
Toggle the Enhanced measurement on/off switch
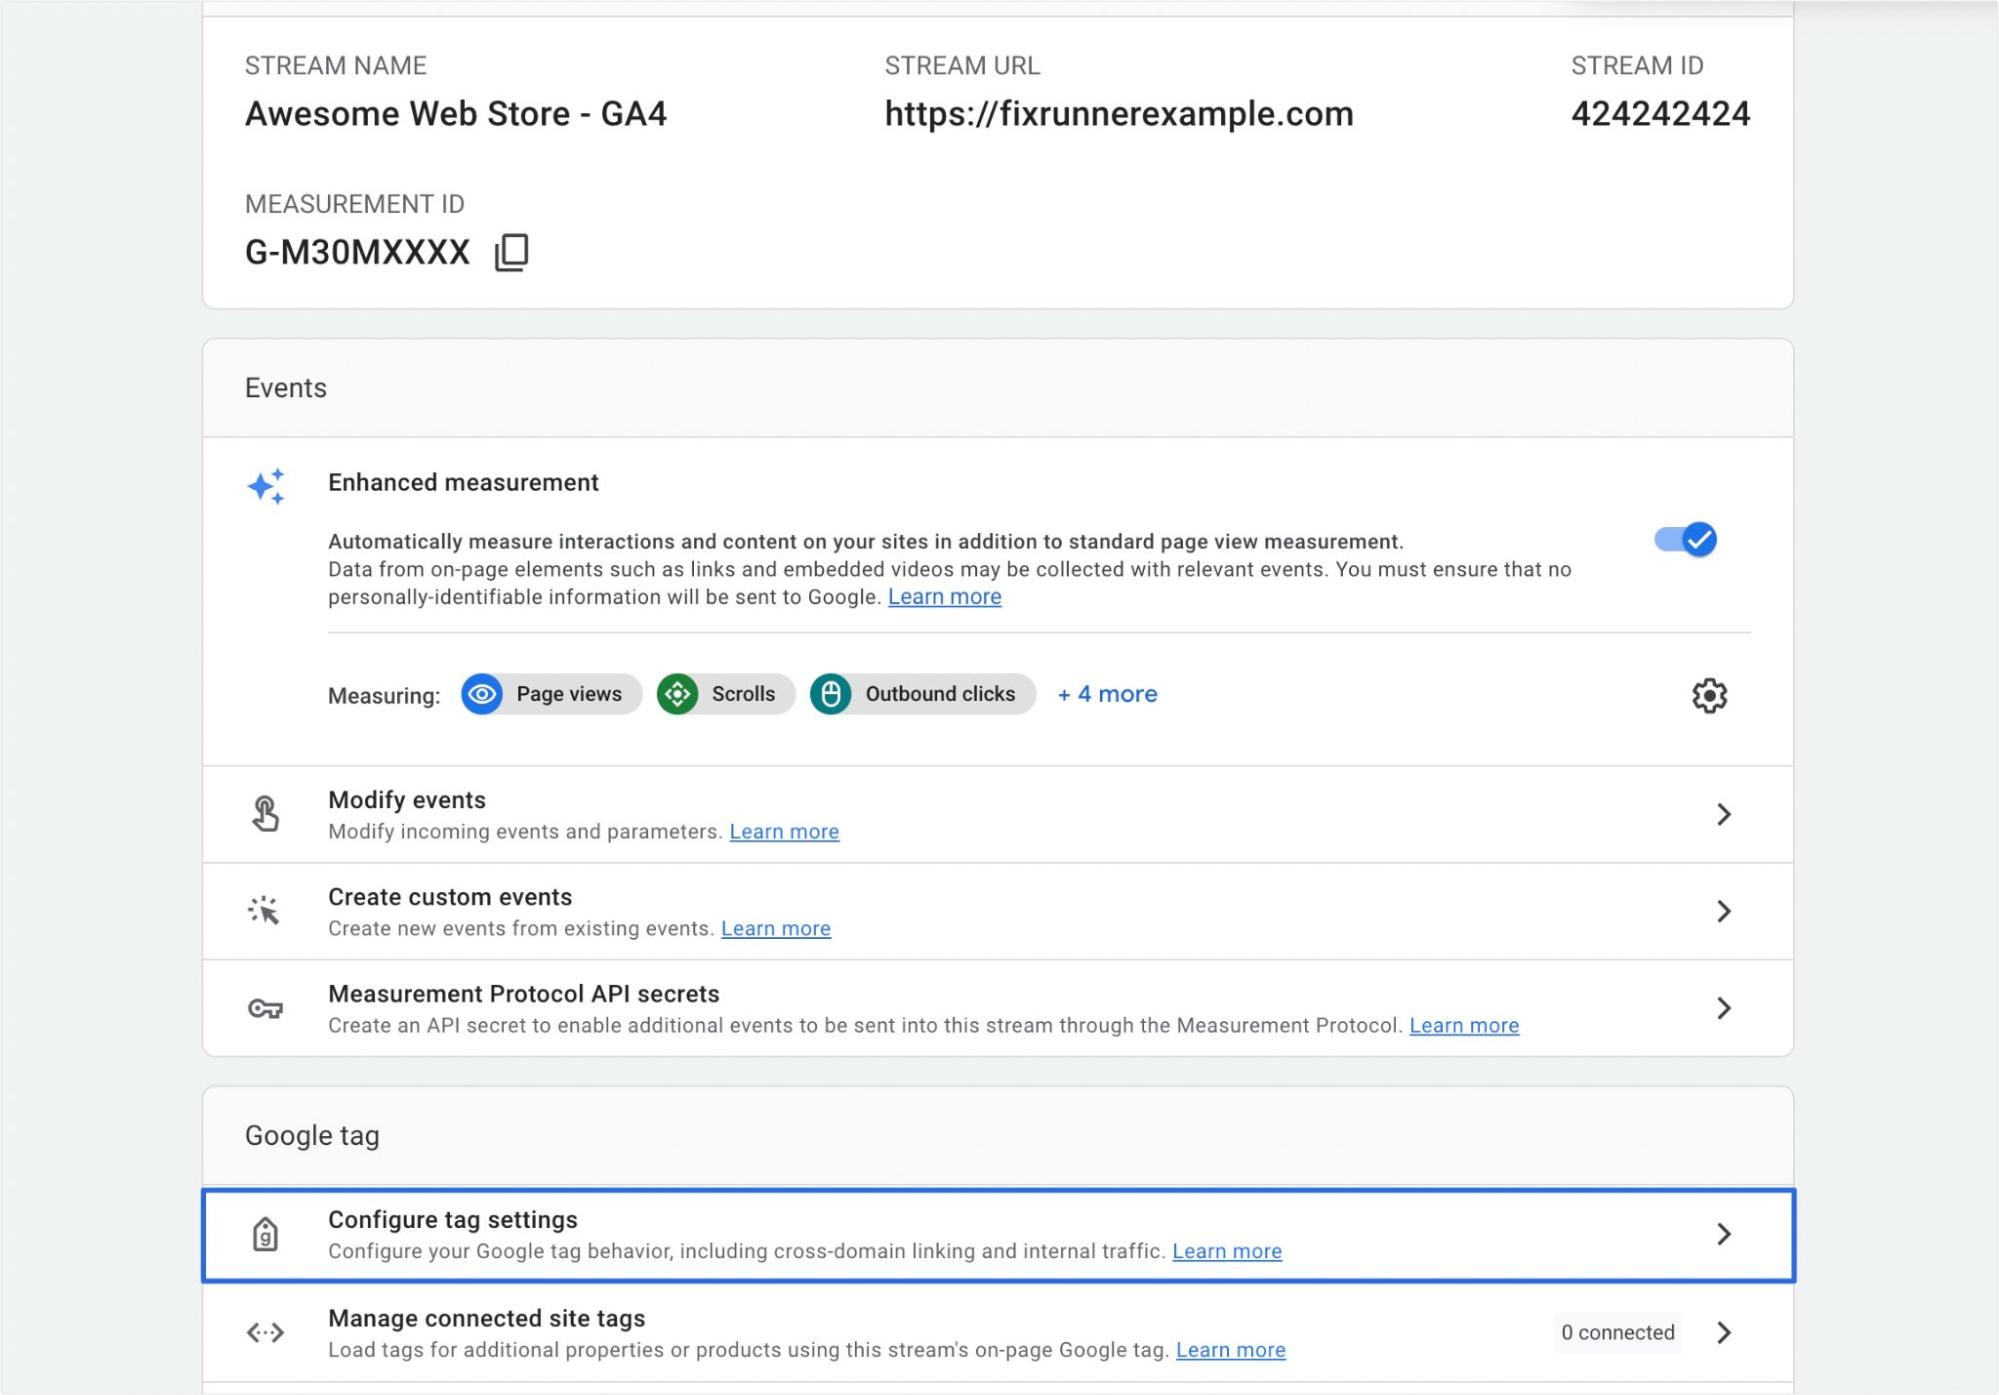[x=1686, y=539]
